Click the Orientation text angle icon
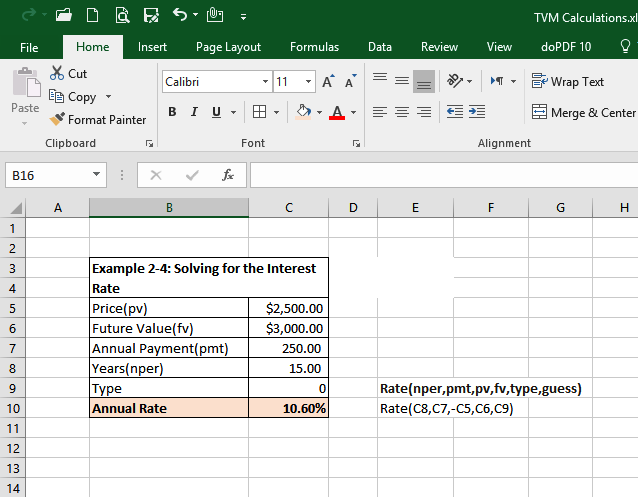Image resolution: width=638 pixels, height=497 pixels. point(455,81)
